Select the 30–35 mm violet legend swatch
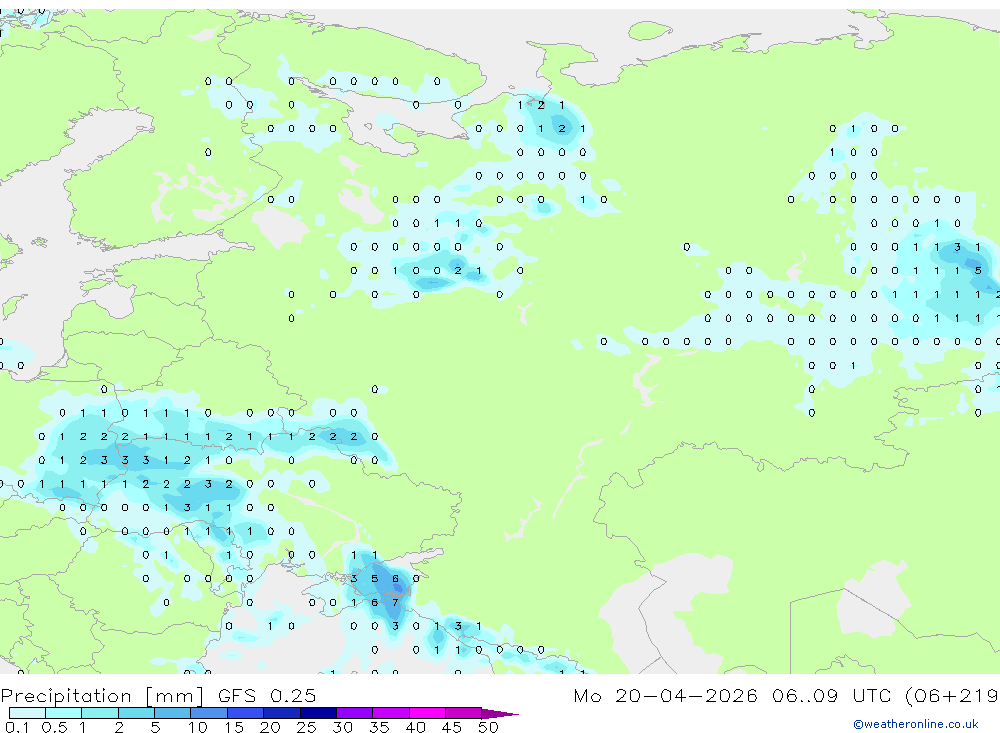The height and width of the screenshot is (733, 1000). 355,713
